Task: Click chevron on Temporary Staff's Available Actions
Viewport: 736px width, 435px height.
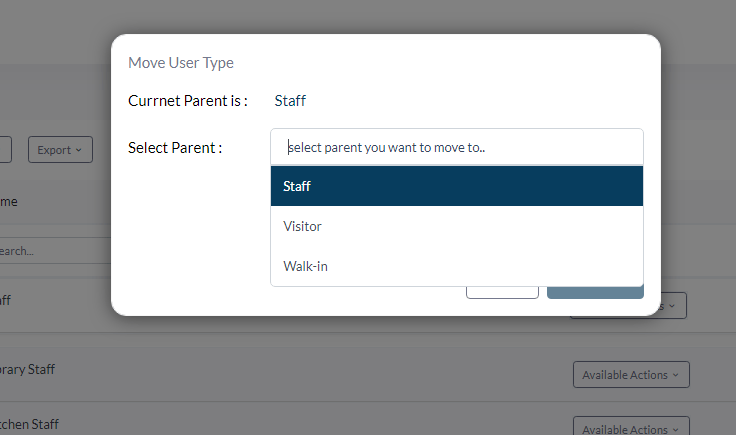Action: tap(675, 375)
